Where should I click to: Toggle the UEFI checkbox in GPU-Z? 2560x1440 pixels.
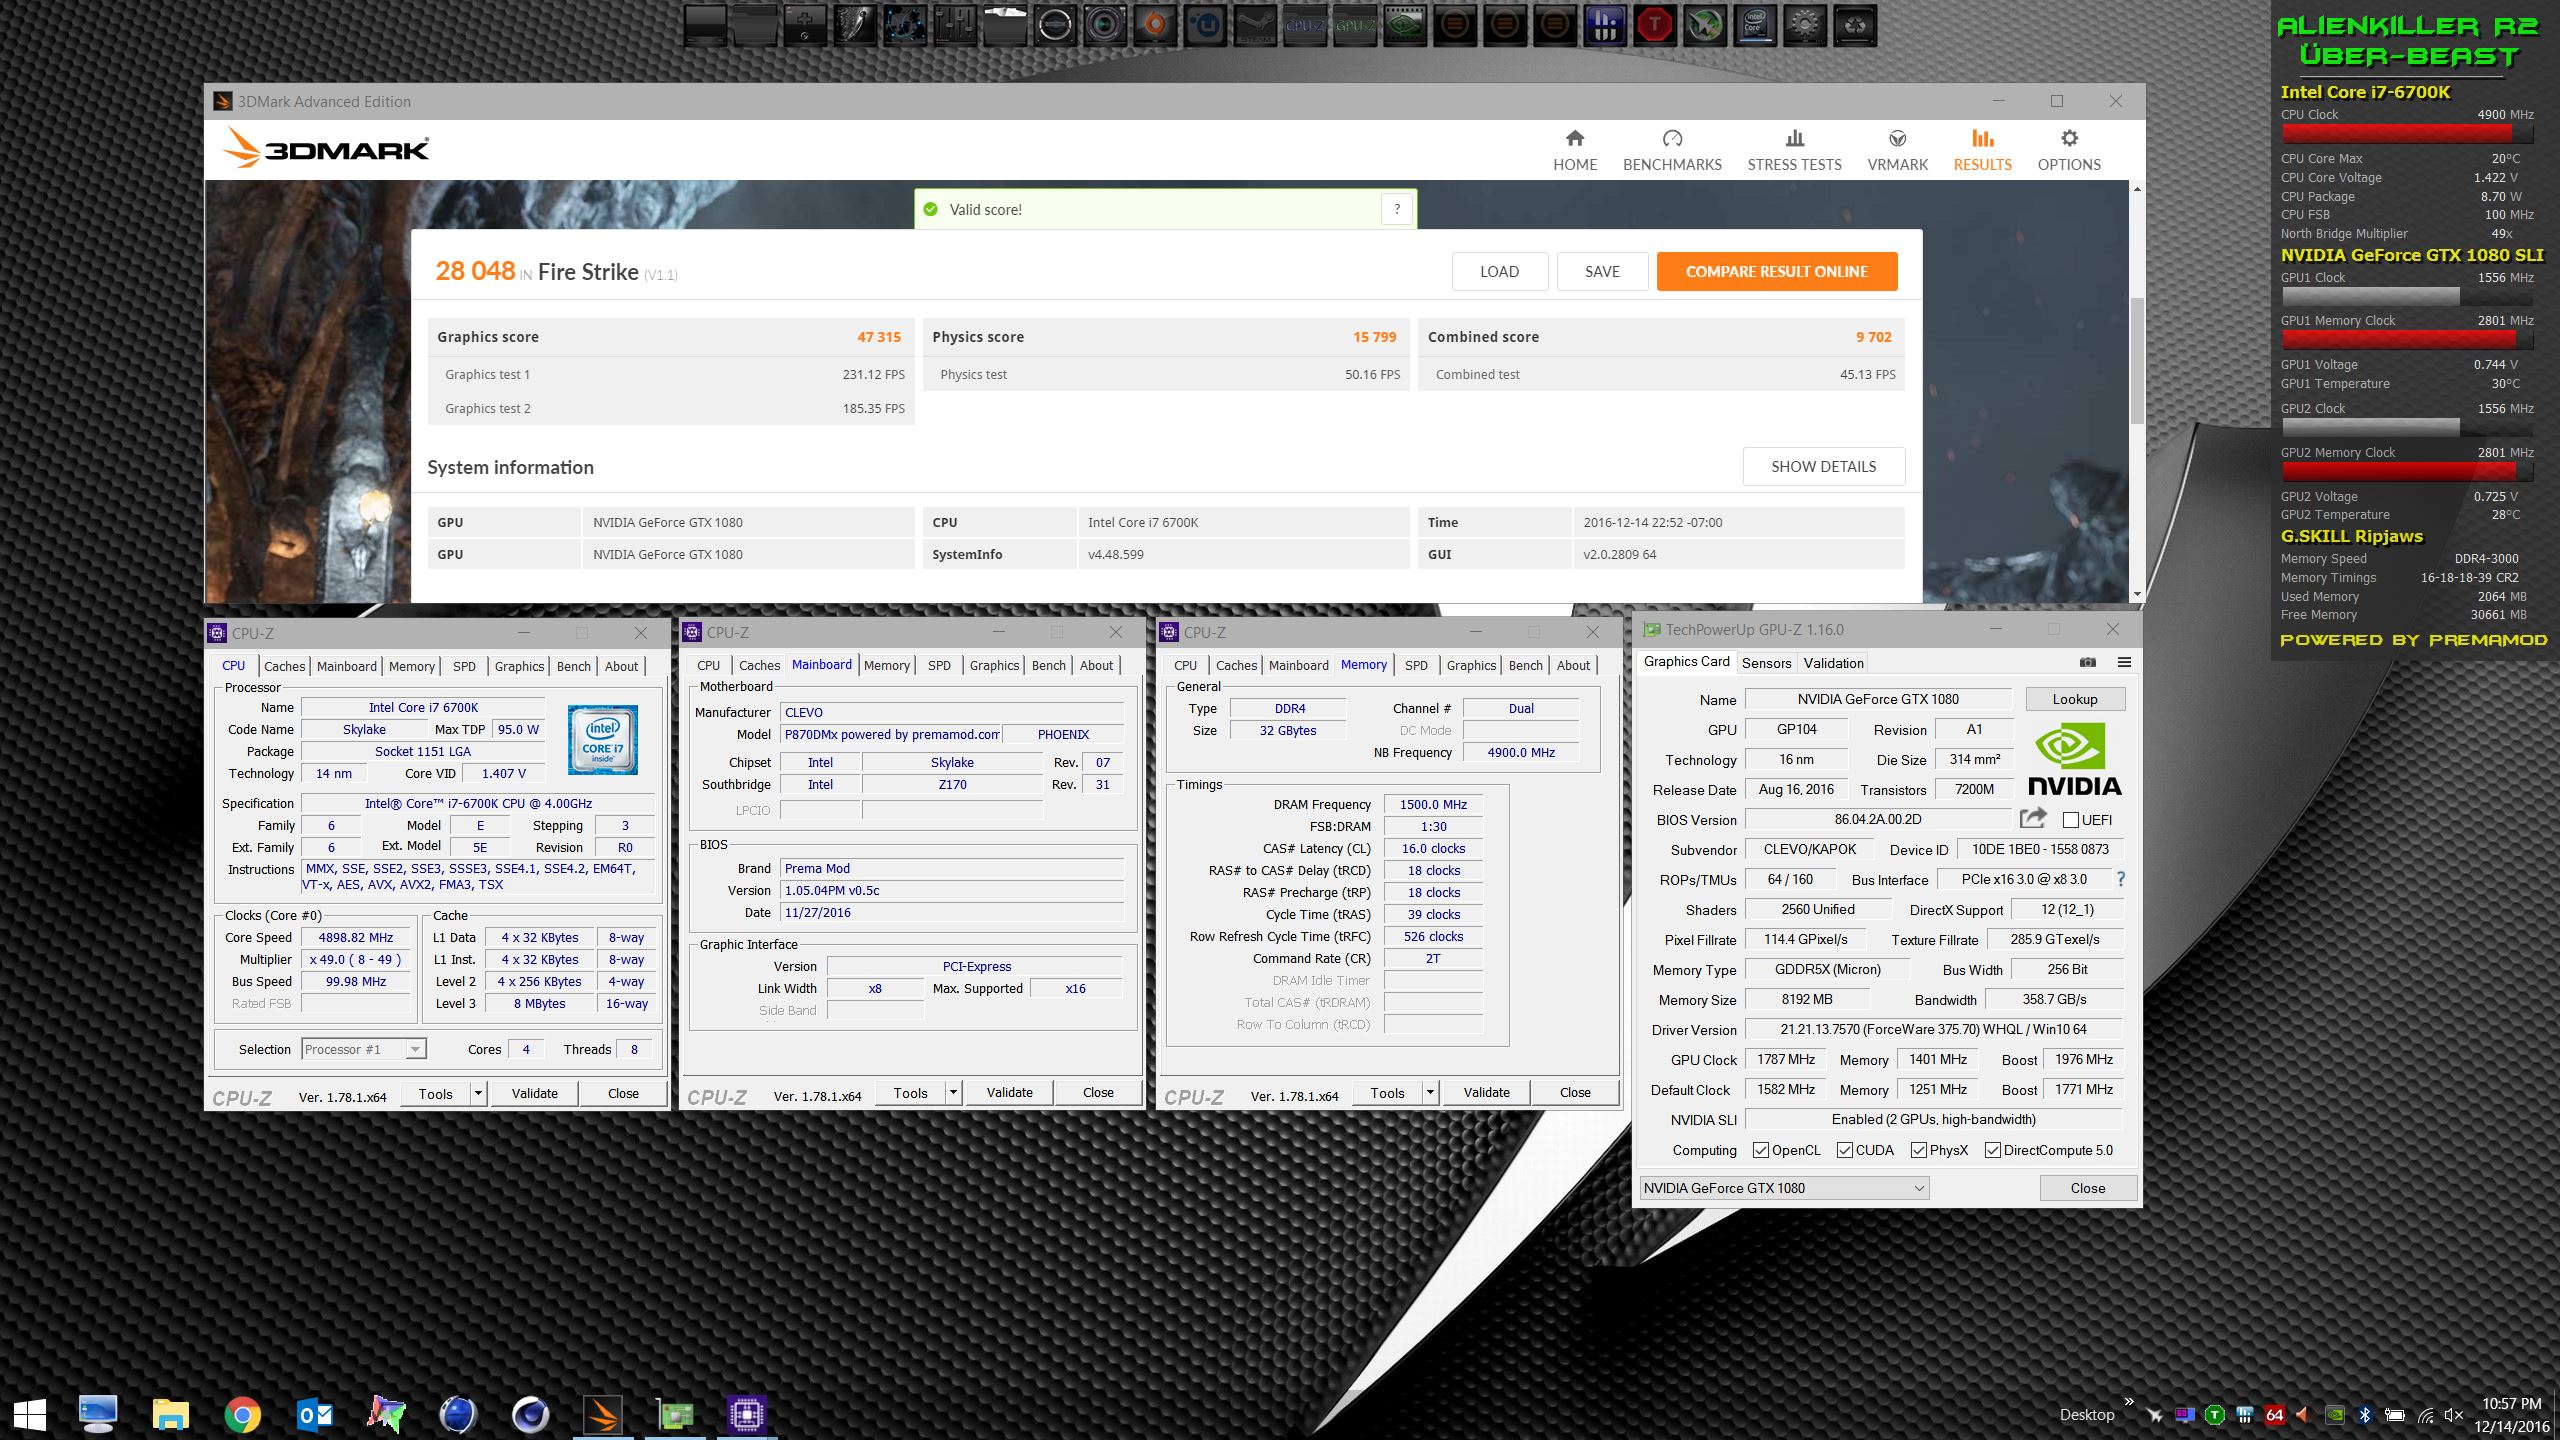coord(2071,820)
